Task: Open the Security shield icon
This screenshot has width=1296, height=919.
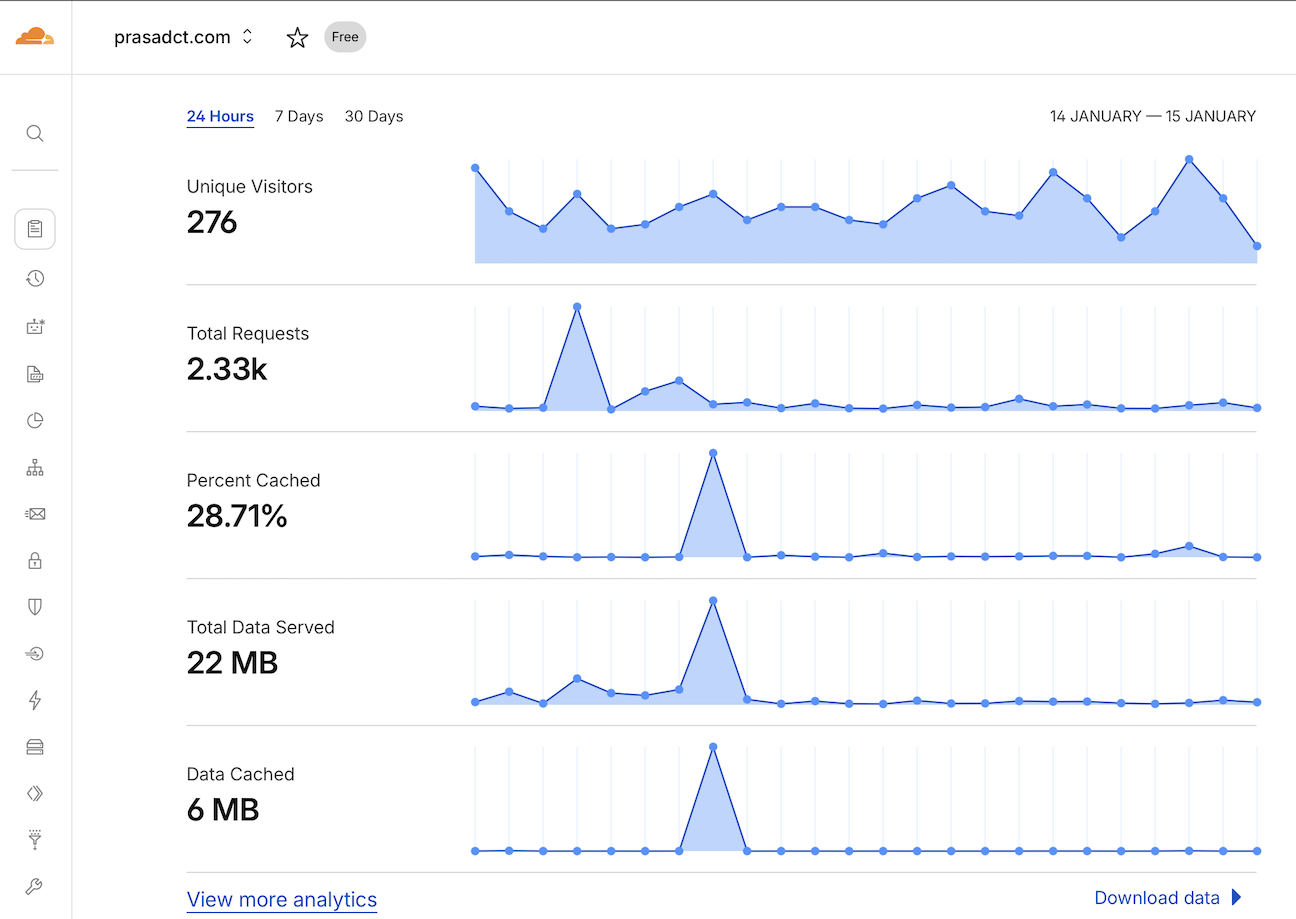Action: point(35,606)
